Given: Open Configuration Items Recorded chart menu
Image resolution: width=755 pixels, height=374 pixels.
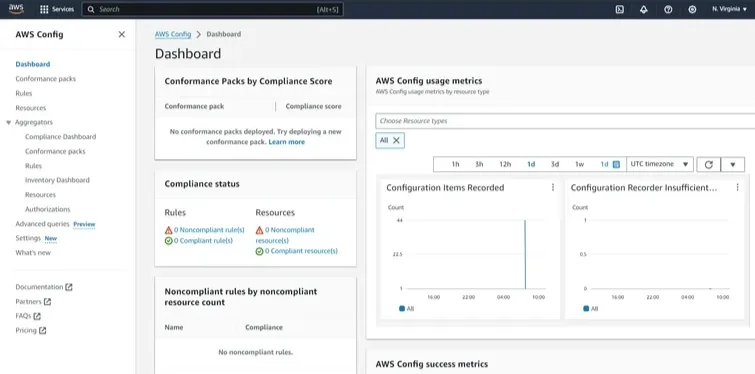Looking at the screenshot, I should point(553,187).
